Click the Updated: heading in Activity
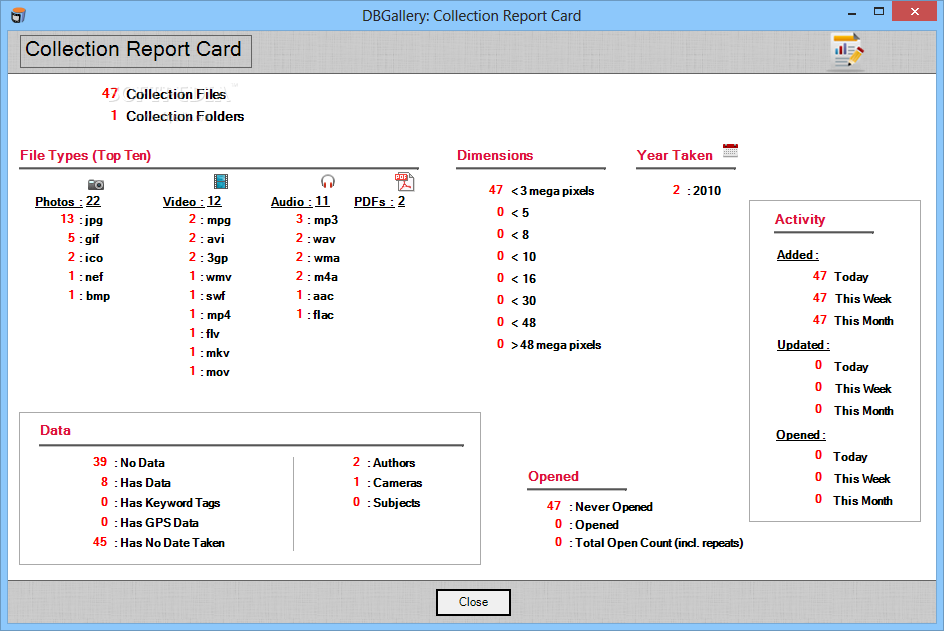This screenshot has width=944, height=631. point(803,345)
